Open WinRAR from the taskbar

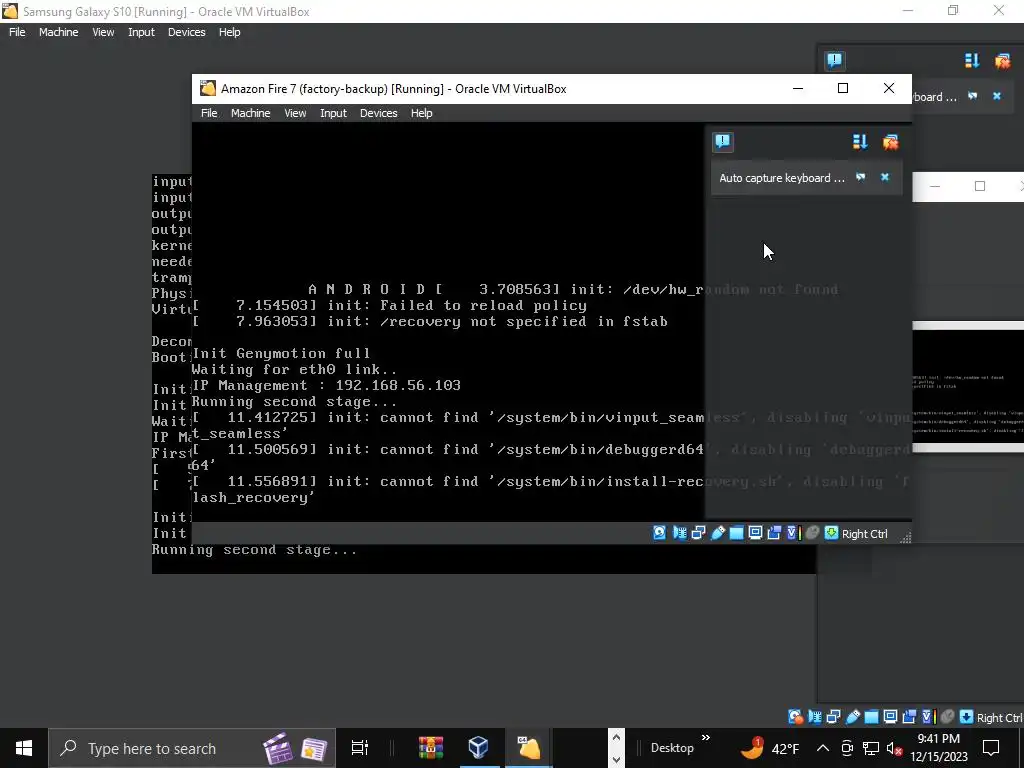click(431, 748)
